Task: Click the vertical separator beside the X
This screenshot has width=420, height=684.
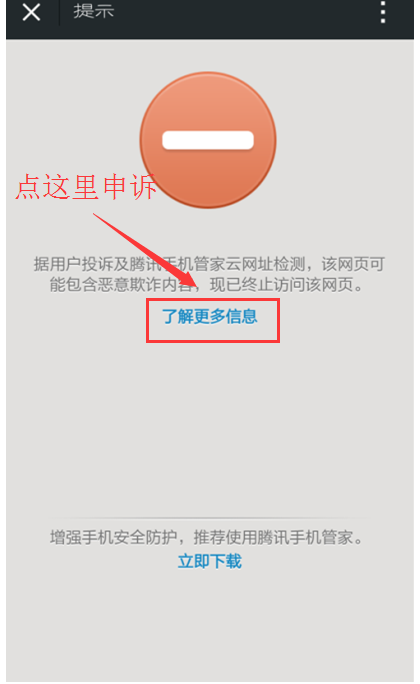Action: (59, 12)
